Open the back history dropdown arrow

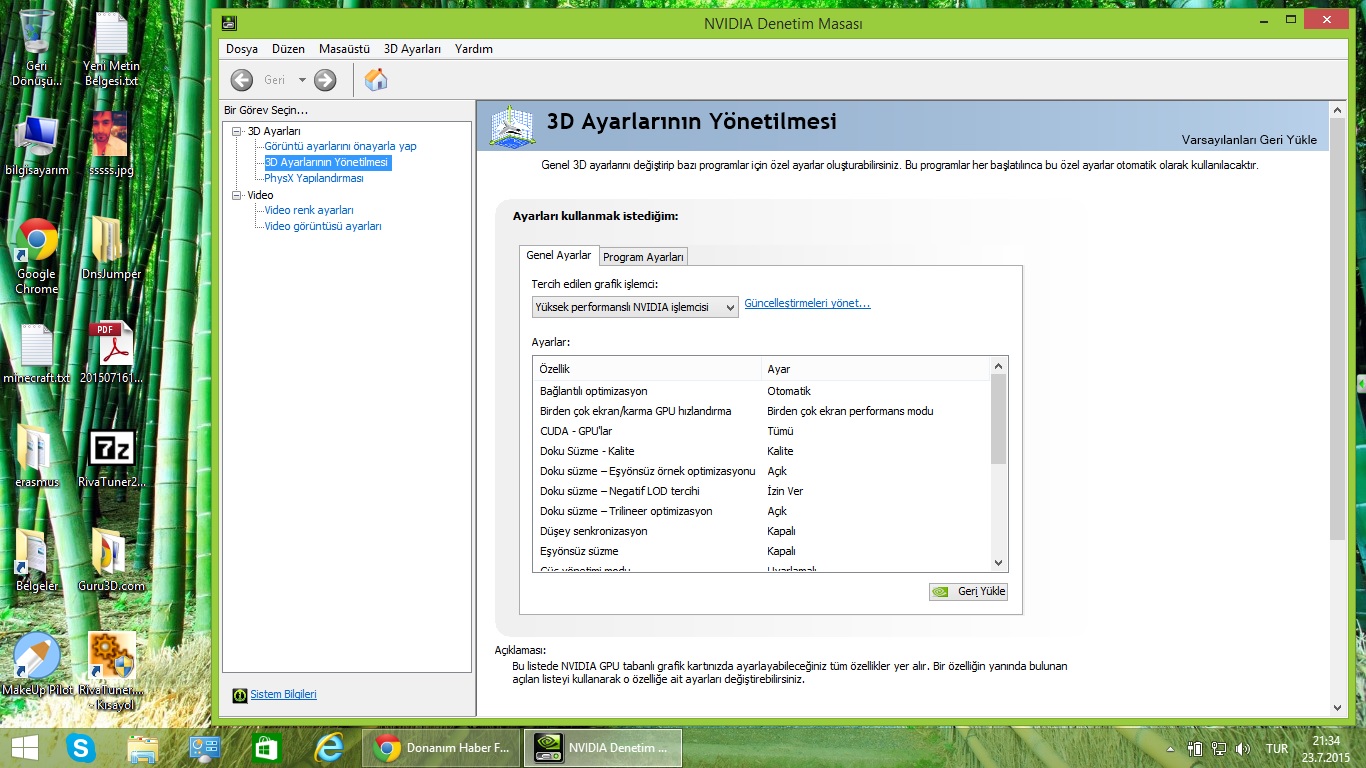point(302,80)
